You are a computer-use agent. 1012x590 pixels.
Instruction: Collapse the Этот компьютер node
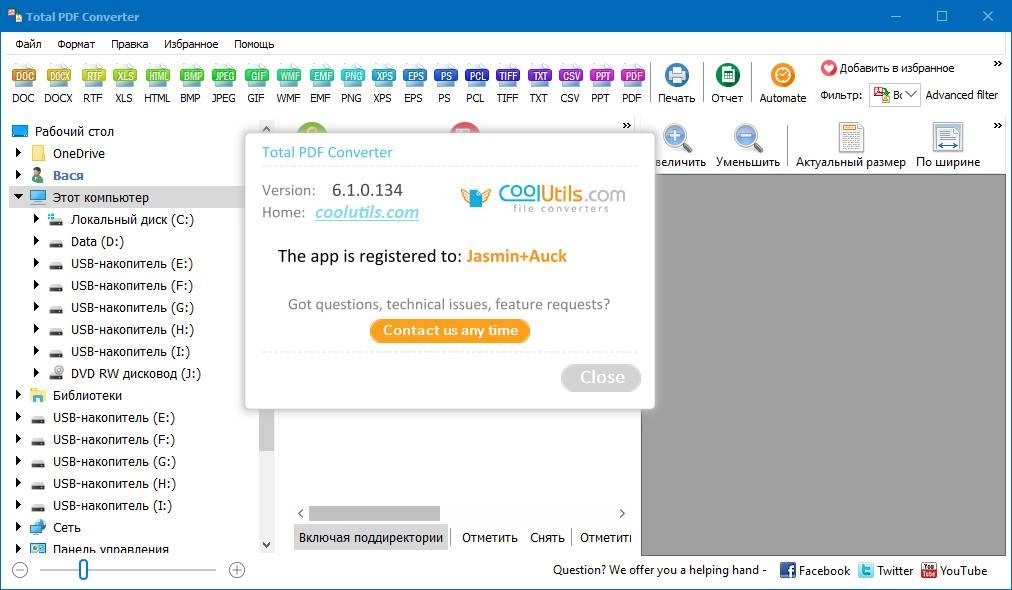(x=19, y=196)
